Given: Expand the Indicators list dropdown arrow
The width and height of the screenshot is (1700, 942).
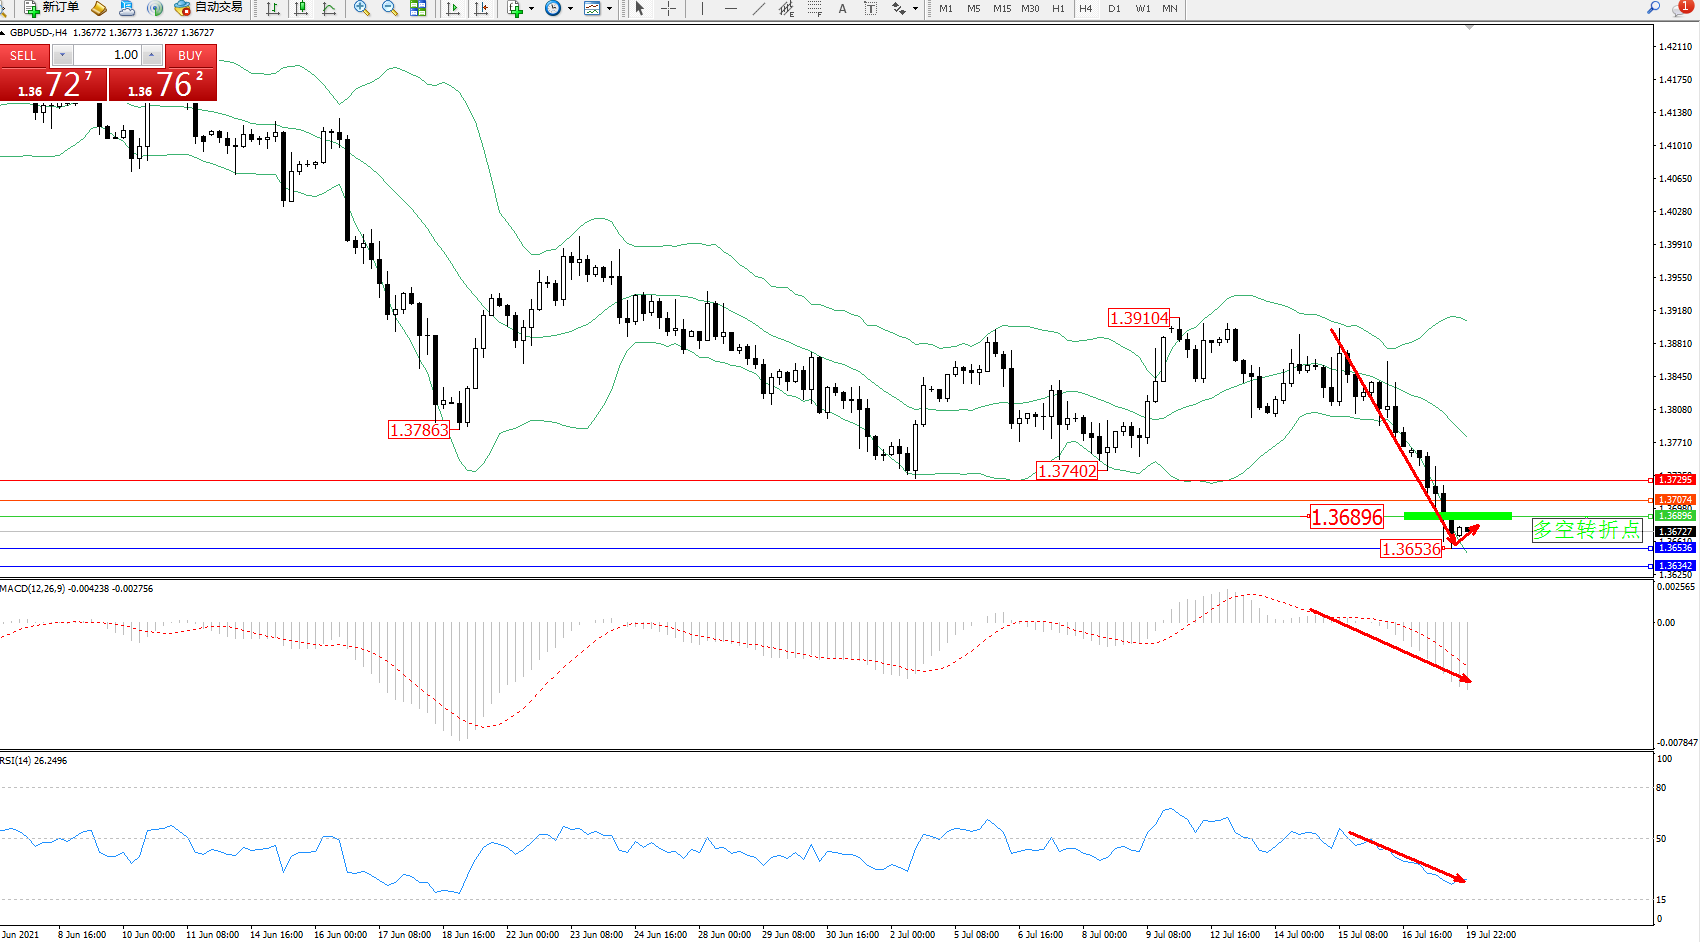Looking at the screenshot, I should tap(531, 8).
